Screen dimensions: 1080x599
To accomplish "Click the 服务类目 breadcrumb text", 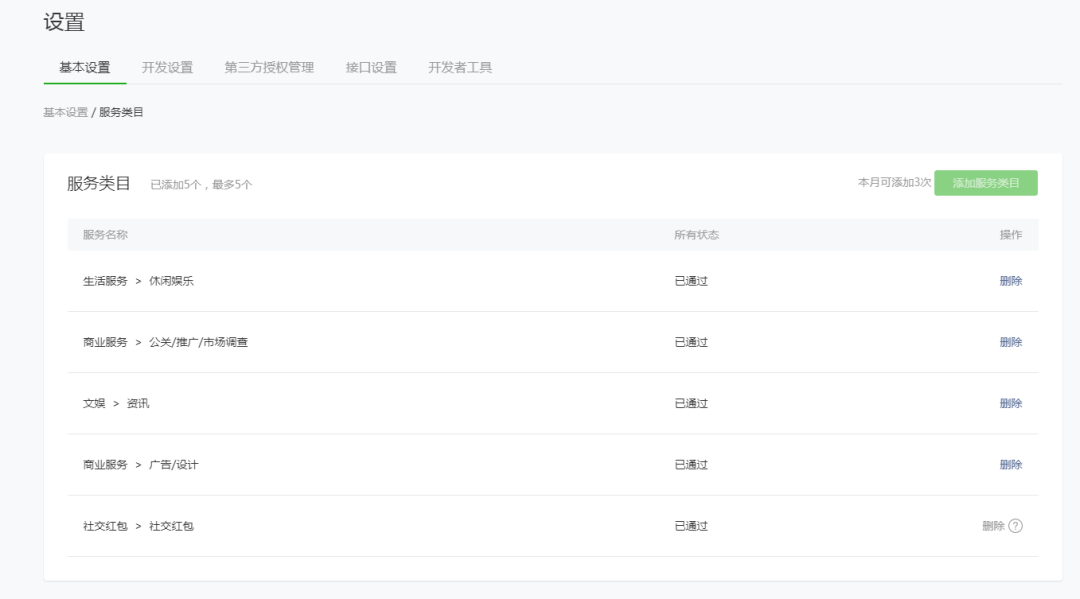I will (x=121, y=112).
